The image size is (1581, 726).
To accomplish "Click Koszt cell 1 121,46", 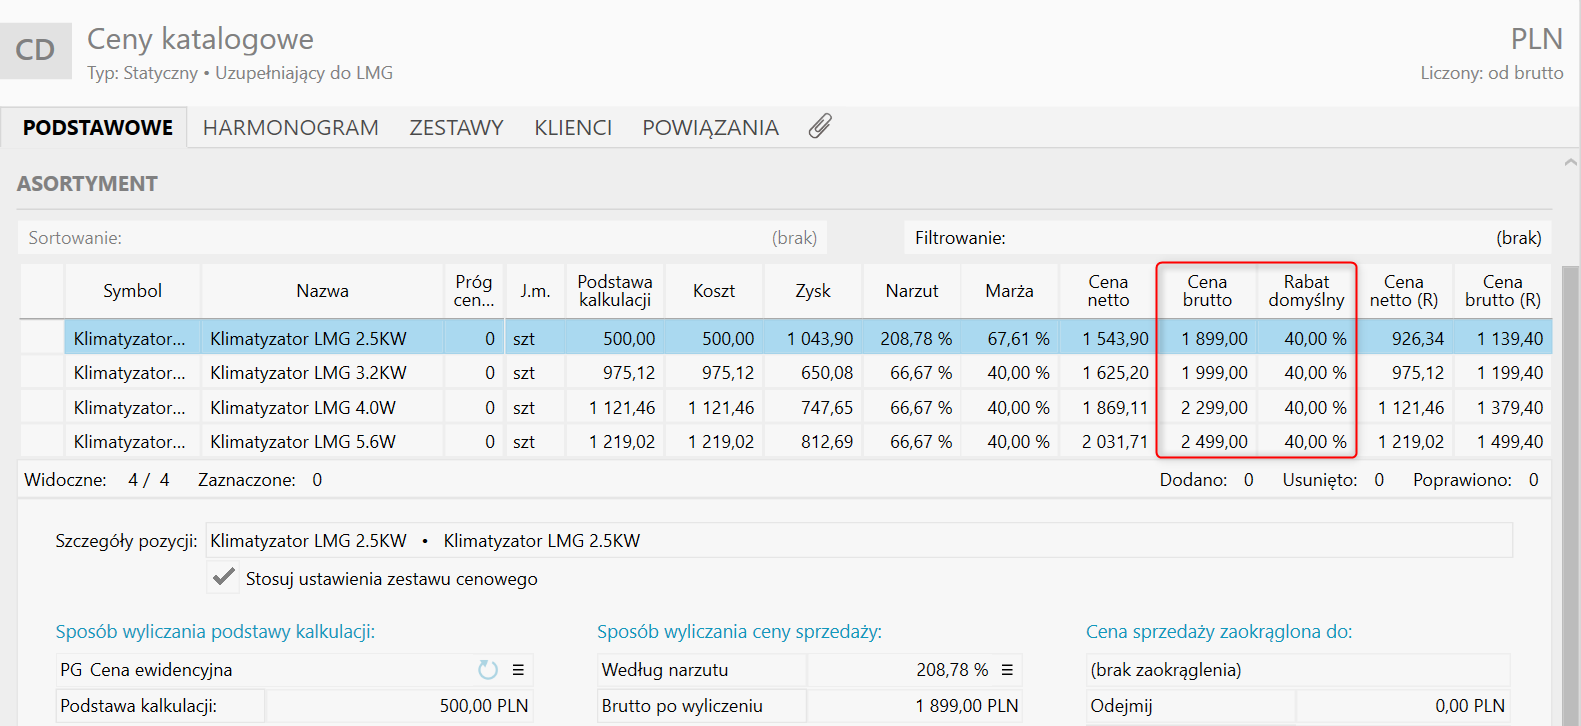I will pos(714,407).
